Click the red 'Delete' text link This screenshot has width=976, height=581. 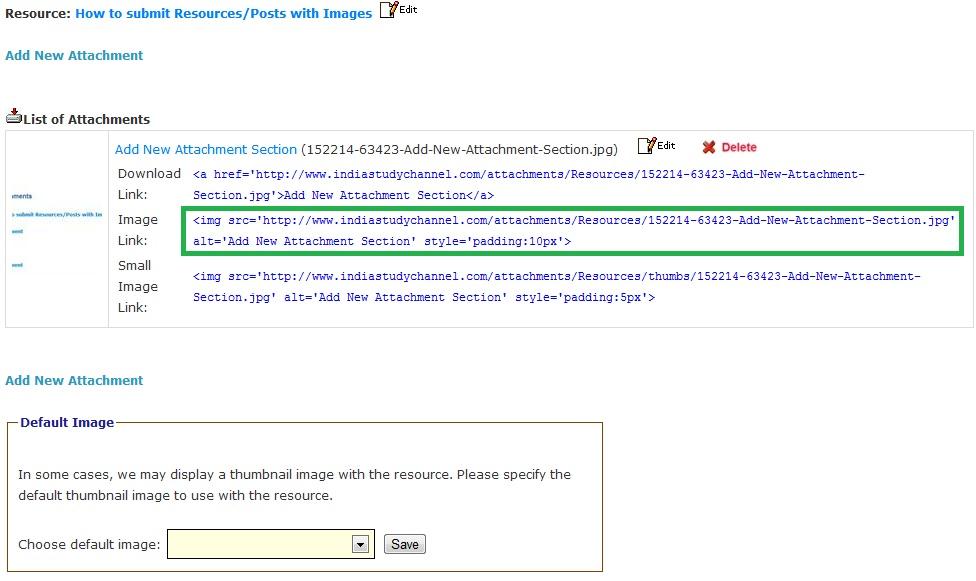(x=739, y=148)
